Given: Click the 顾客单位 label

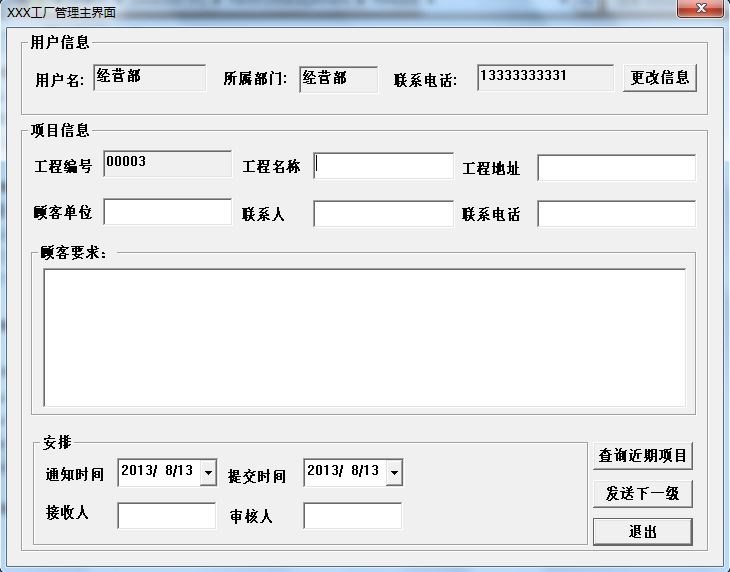Looking at the screenshot, I should [63, 213].
